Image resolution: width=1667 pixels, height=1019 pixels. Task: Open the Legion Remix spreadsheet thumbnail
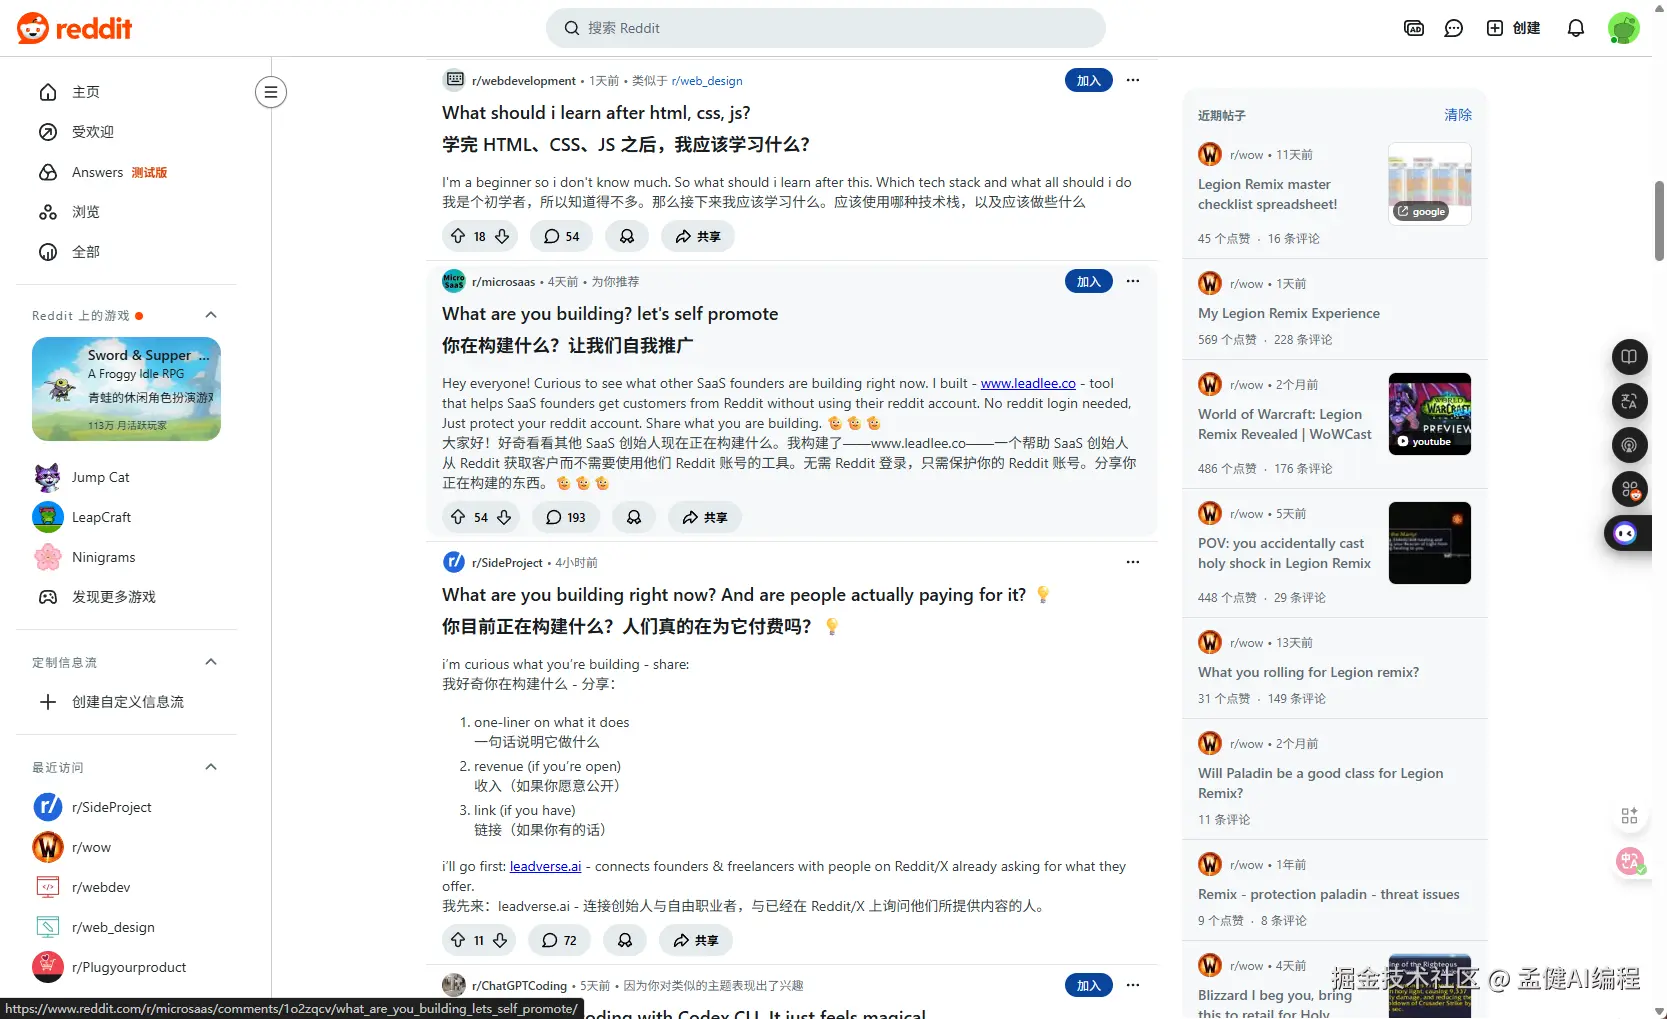[x=1429, y=184]
